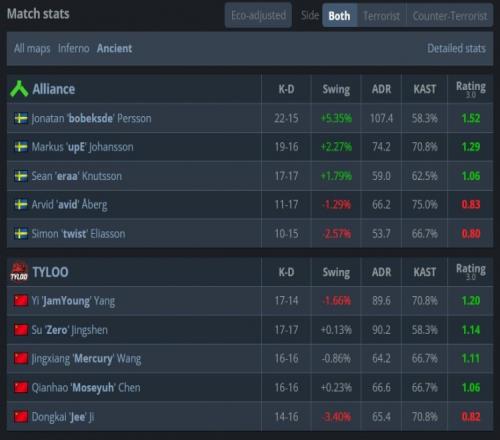Switch side filter to Terrorist
Image resolution: width=500 pixels, height=440 pixels.
coord(381,15)
